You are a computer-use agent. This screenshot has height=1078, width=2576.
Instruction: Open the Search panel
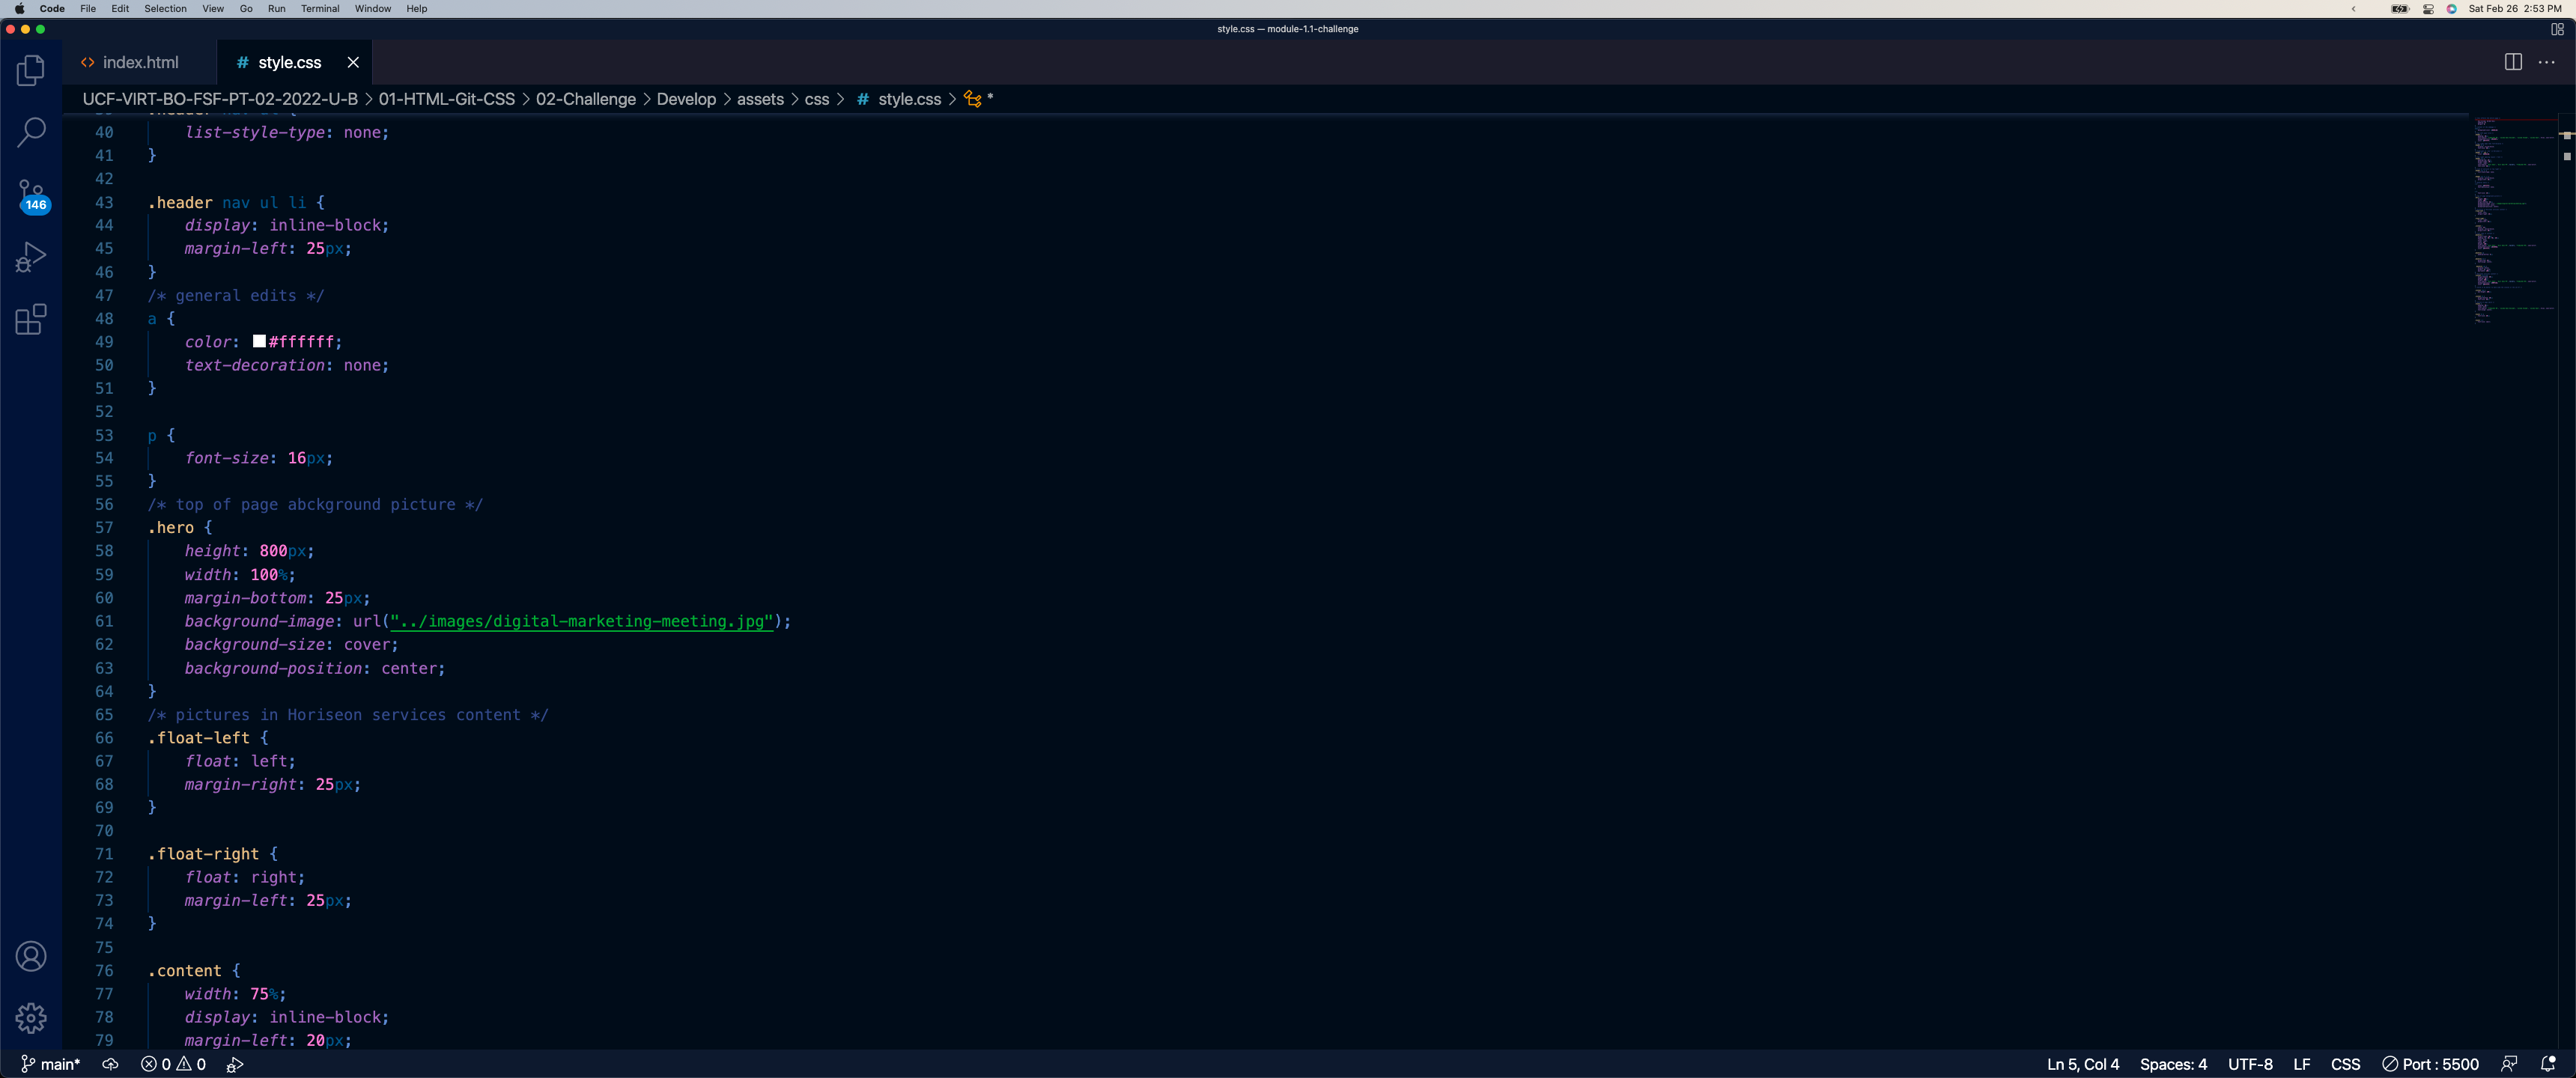(31, 132)
